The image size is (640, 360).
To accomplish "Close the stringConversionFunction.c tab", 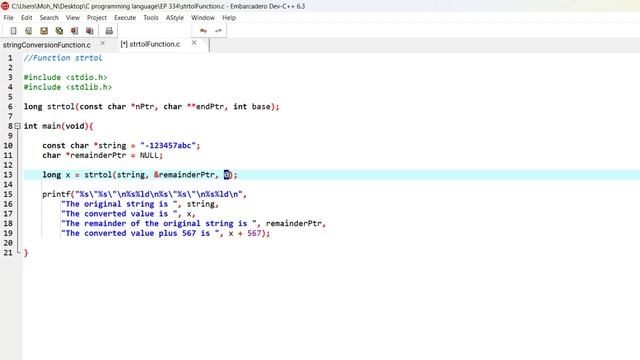I will (x=102, y=43).
